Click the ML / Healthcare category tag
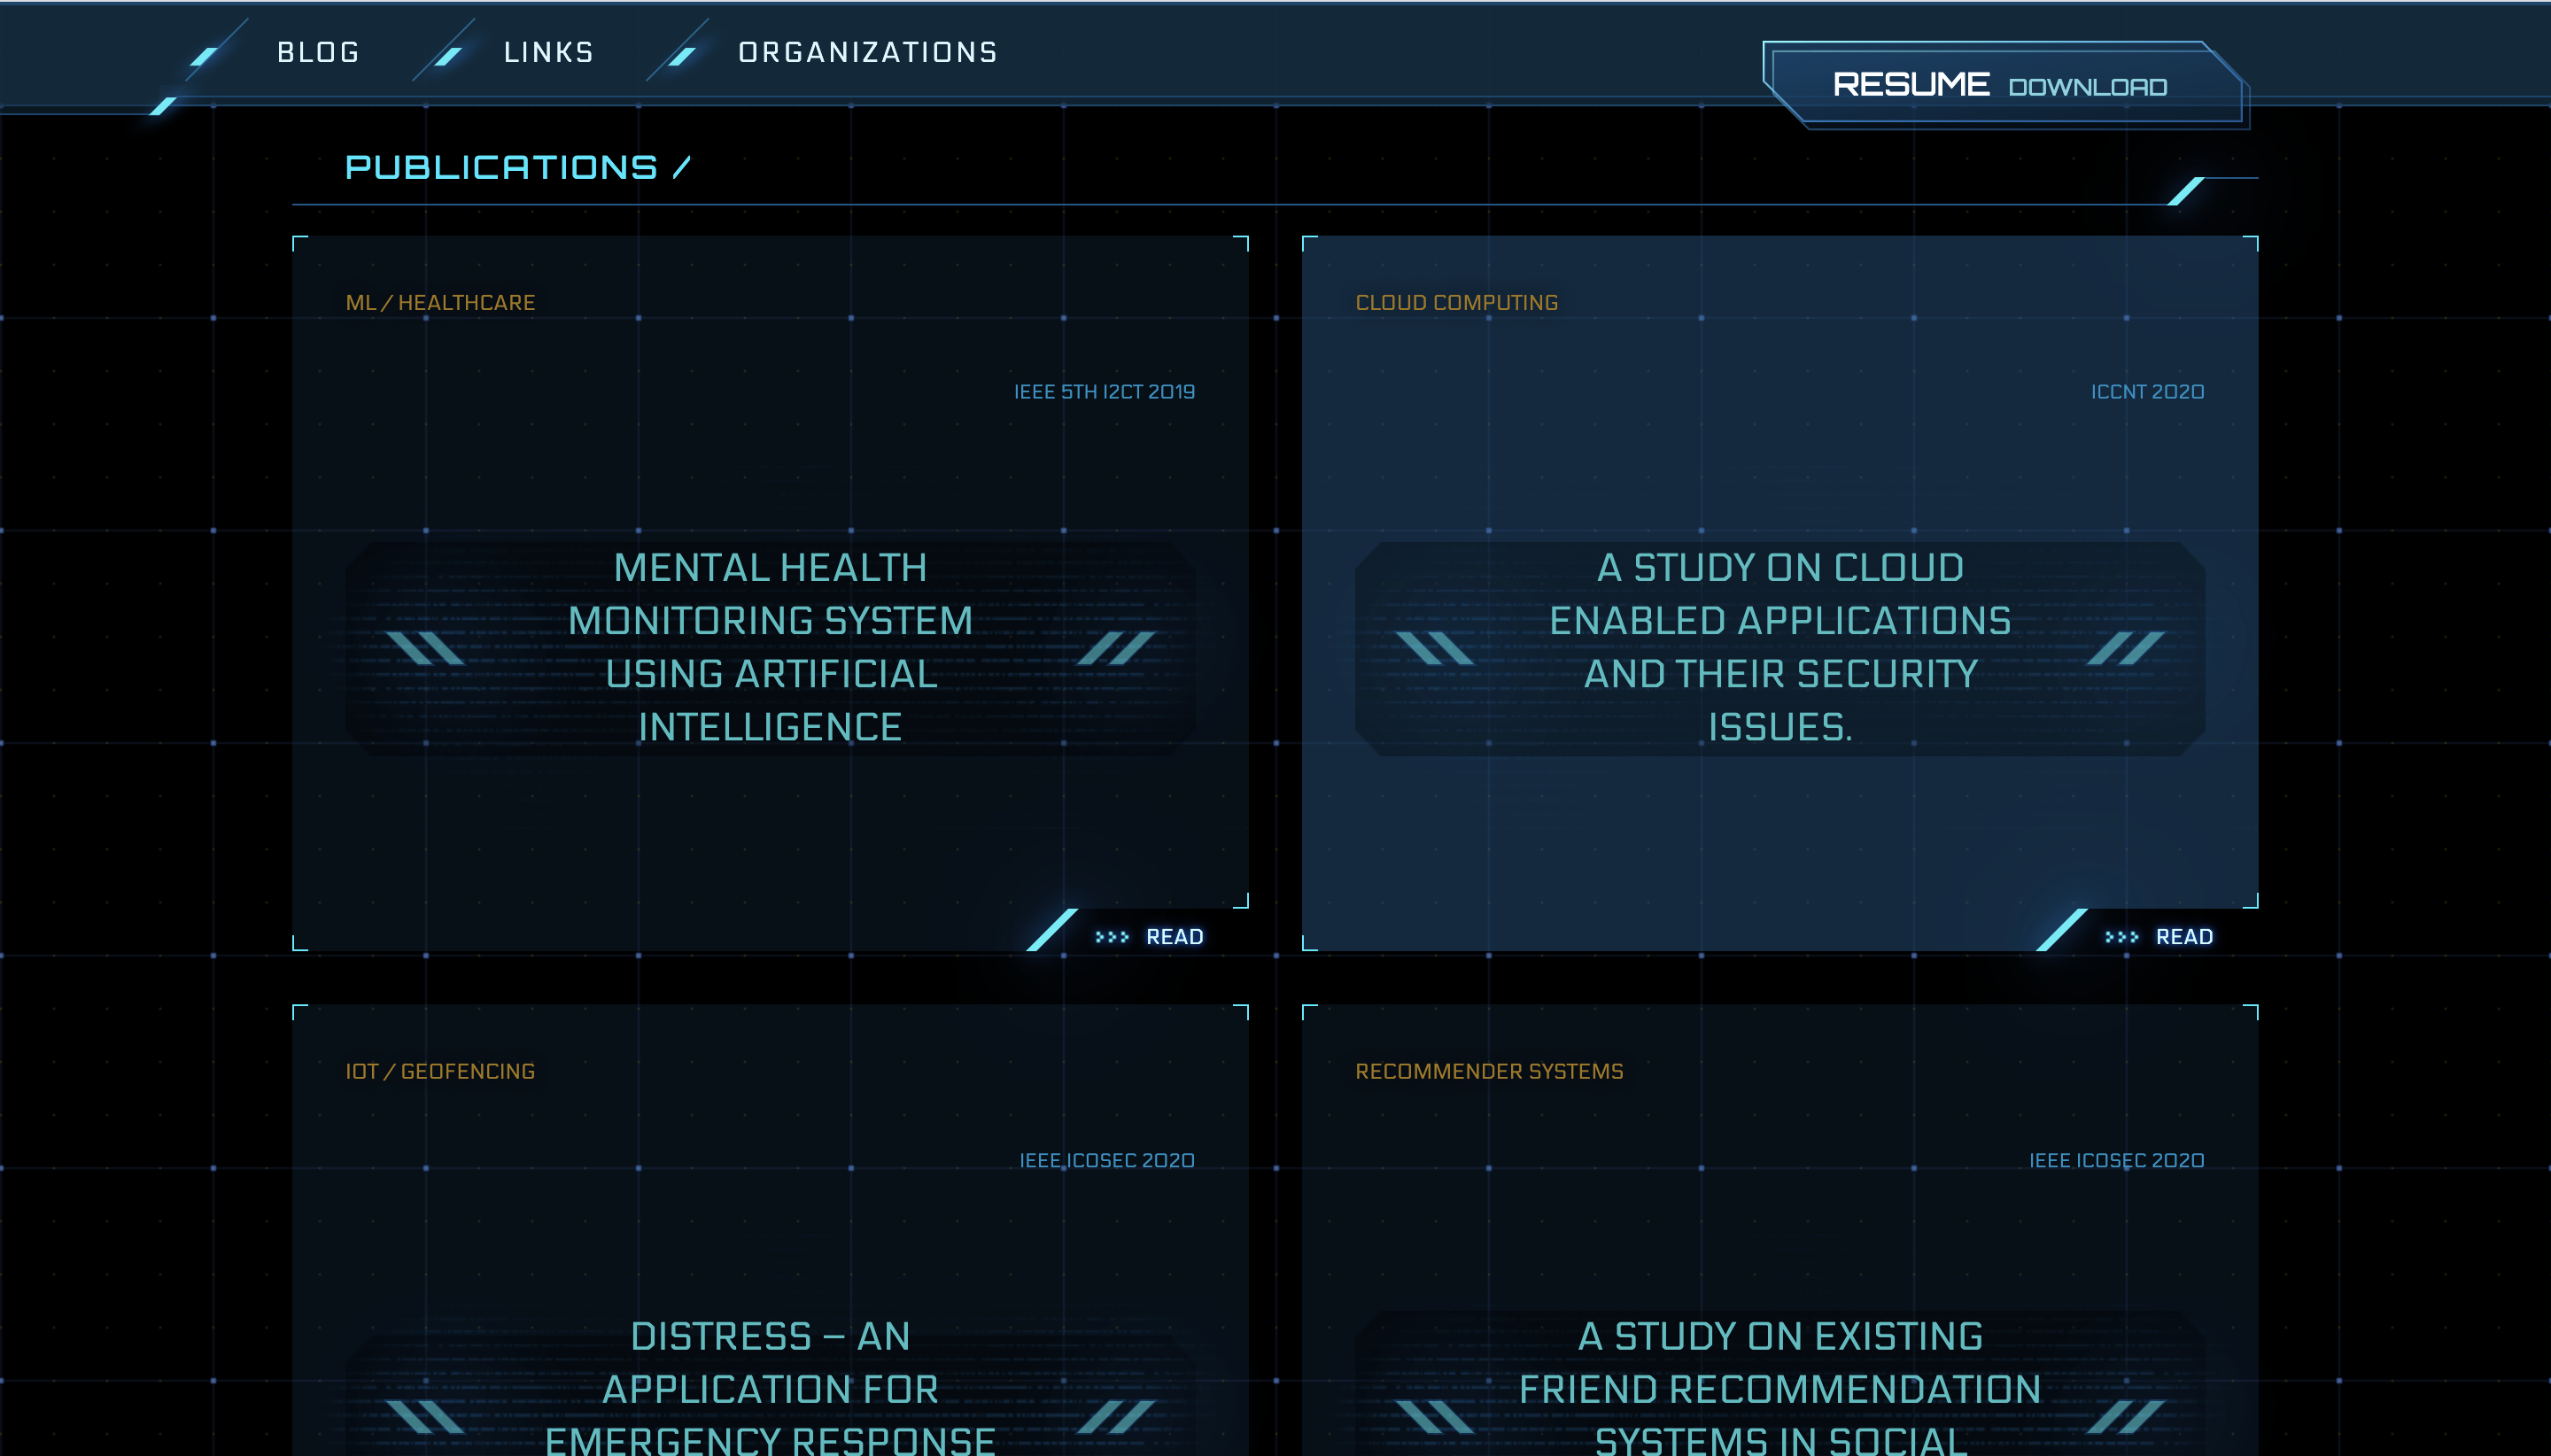The image size is (2551, 1456). tap(440, 303)
